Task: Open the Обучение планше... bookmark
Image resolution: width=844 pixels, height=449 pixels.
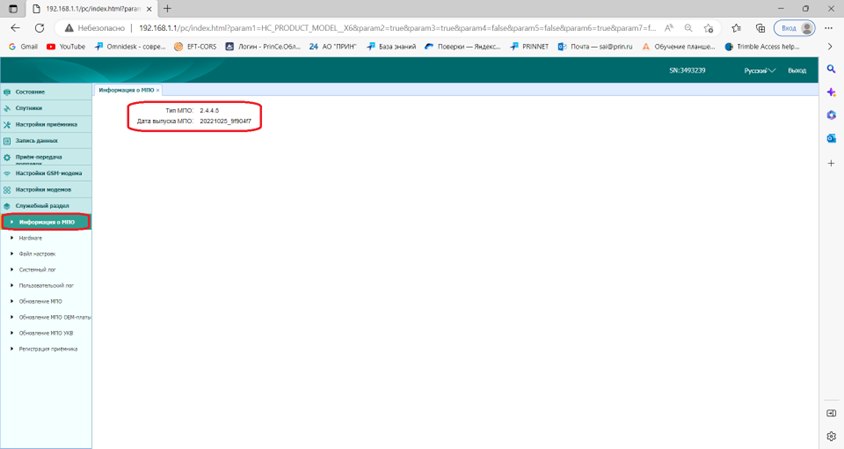Action: pos(678,47)
